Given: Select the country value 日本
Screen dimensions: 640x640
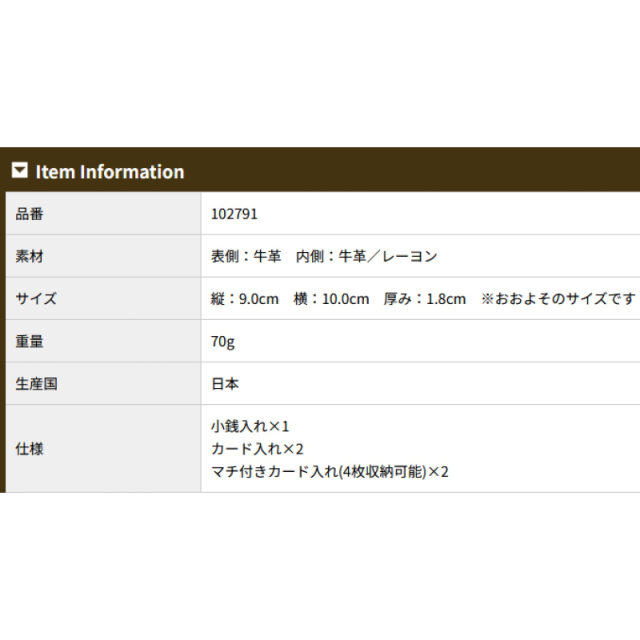Looking at the screenshot, I should pos(225,384).
